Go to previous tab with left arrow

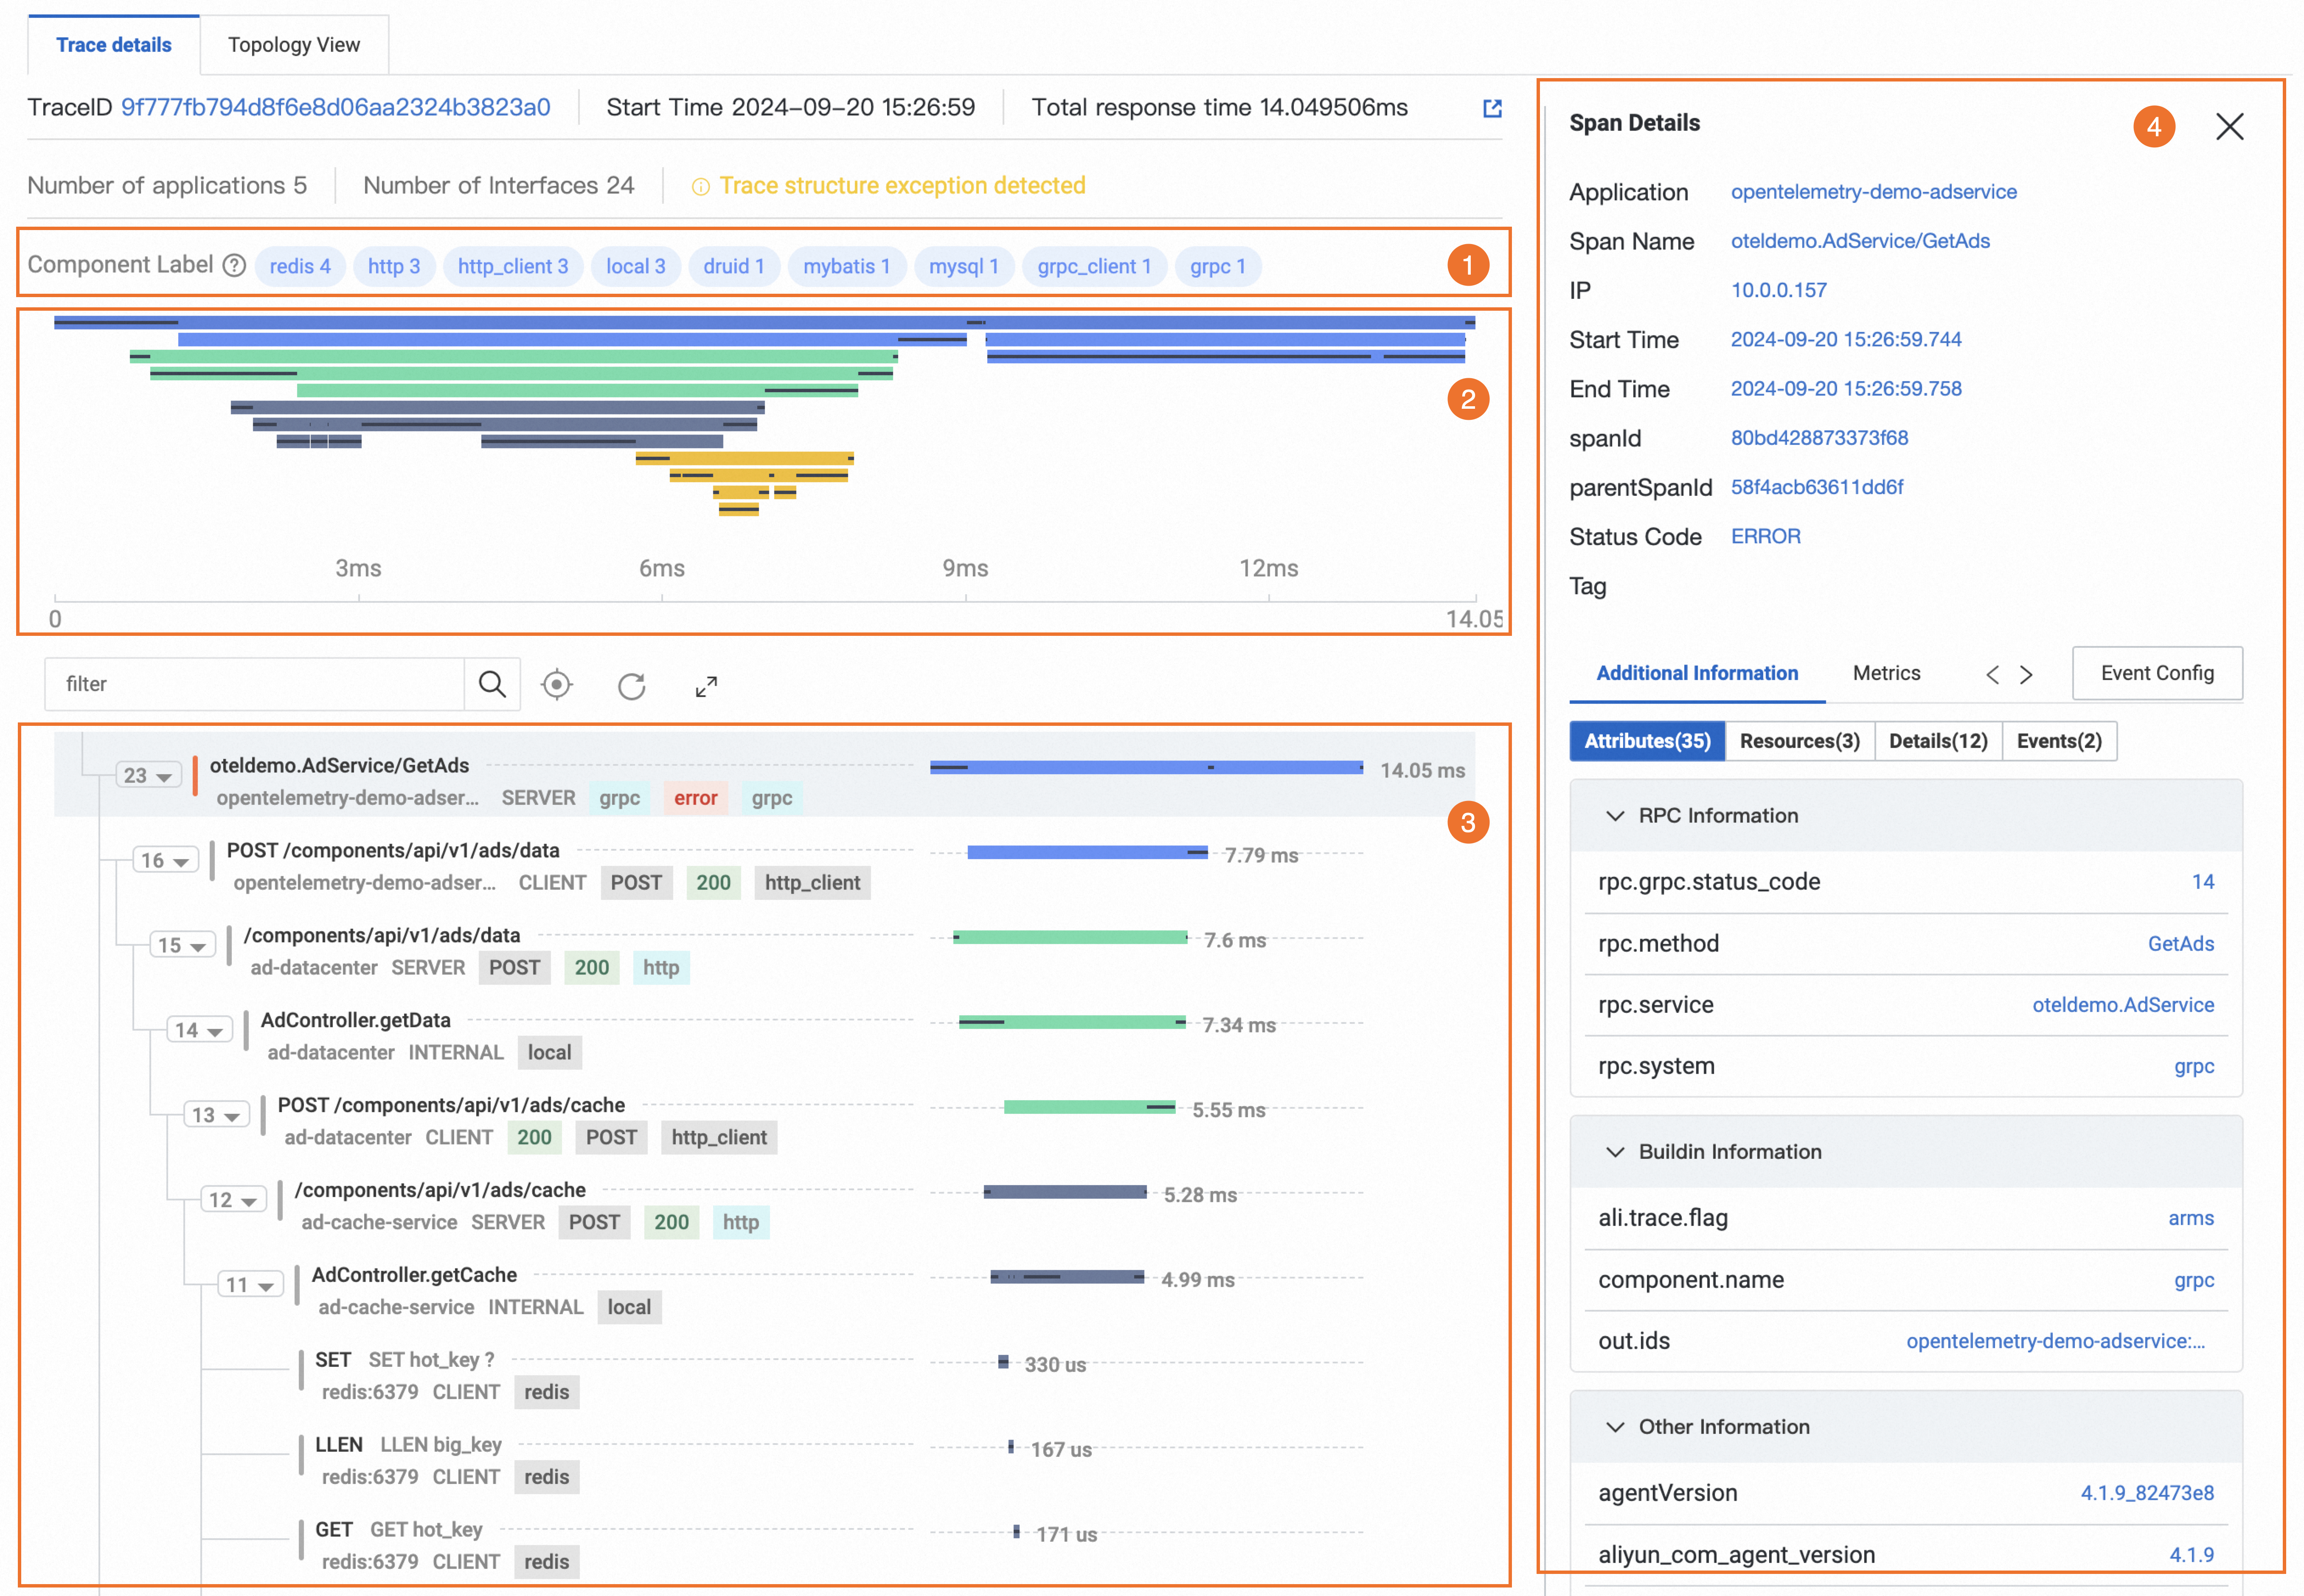point(1992,674)
